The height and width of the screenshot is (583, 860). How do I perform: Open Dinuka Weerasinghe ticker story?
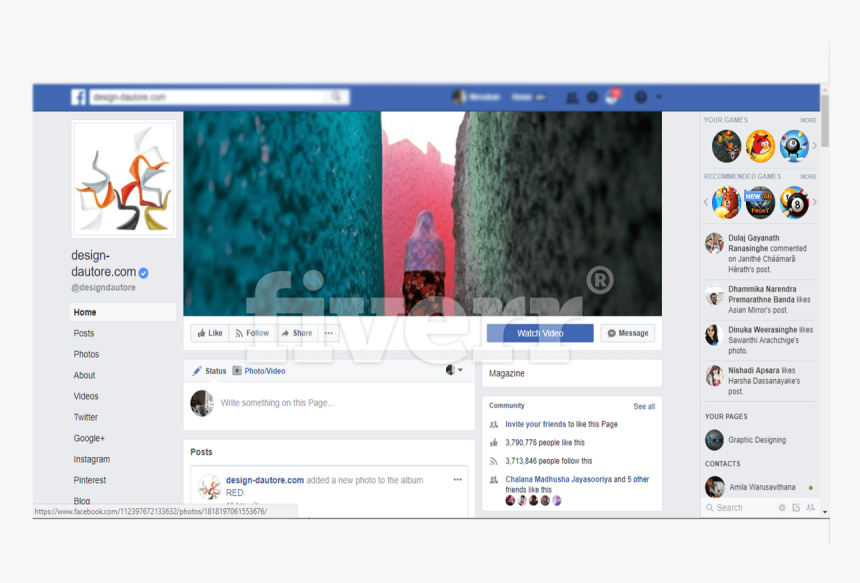[x=760, y=340]
